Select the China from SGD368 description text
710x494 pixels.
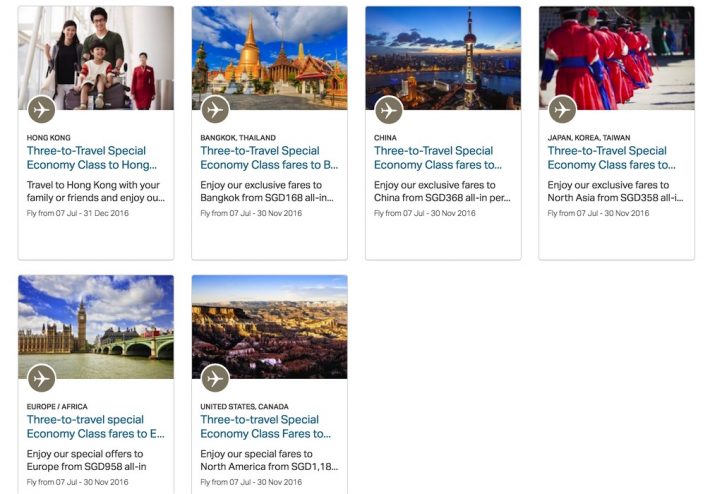pyautogui.click(x=442, y=192)
